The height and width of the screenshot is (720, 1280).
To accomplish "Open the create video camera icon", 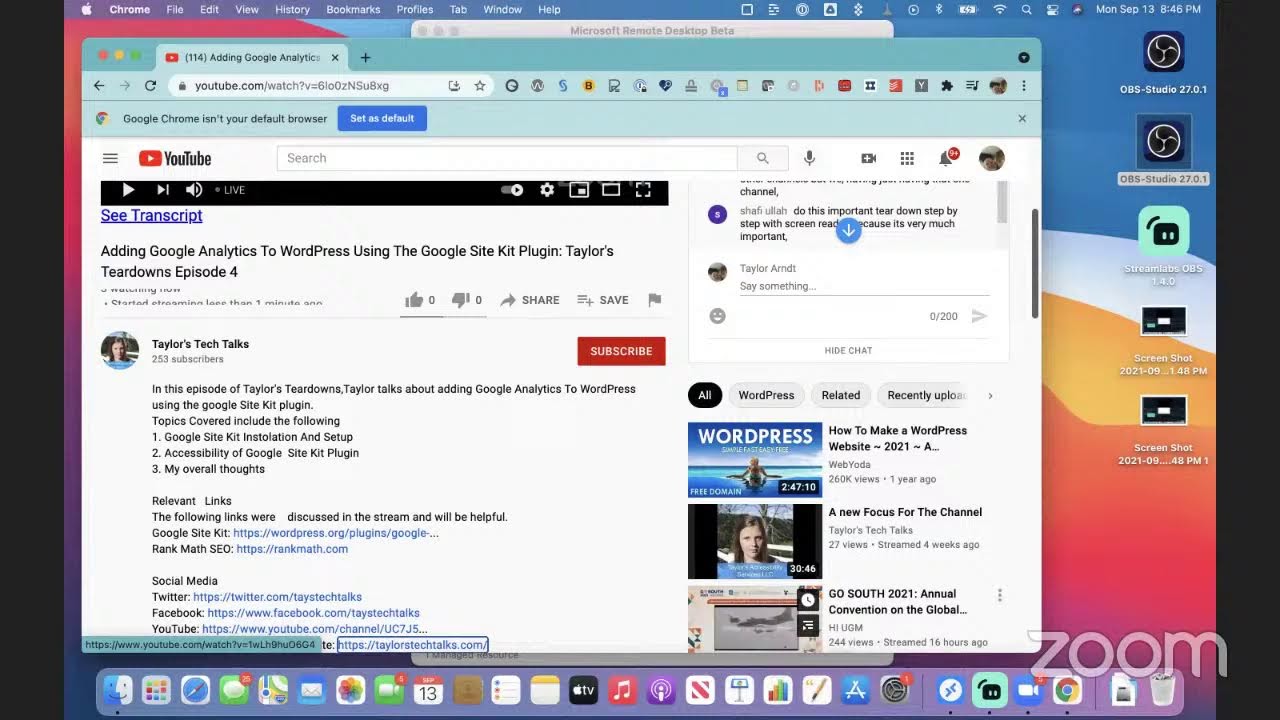I will tap(868, 158).
